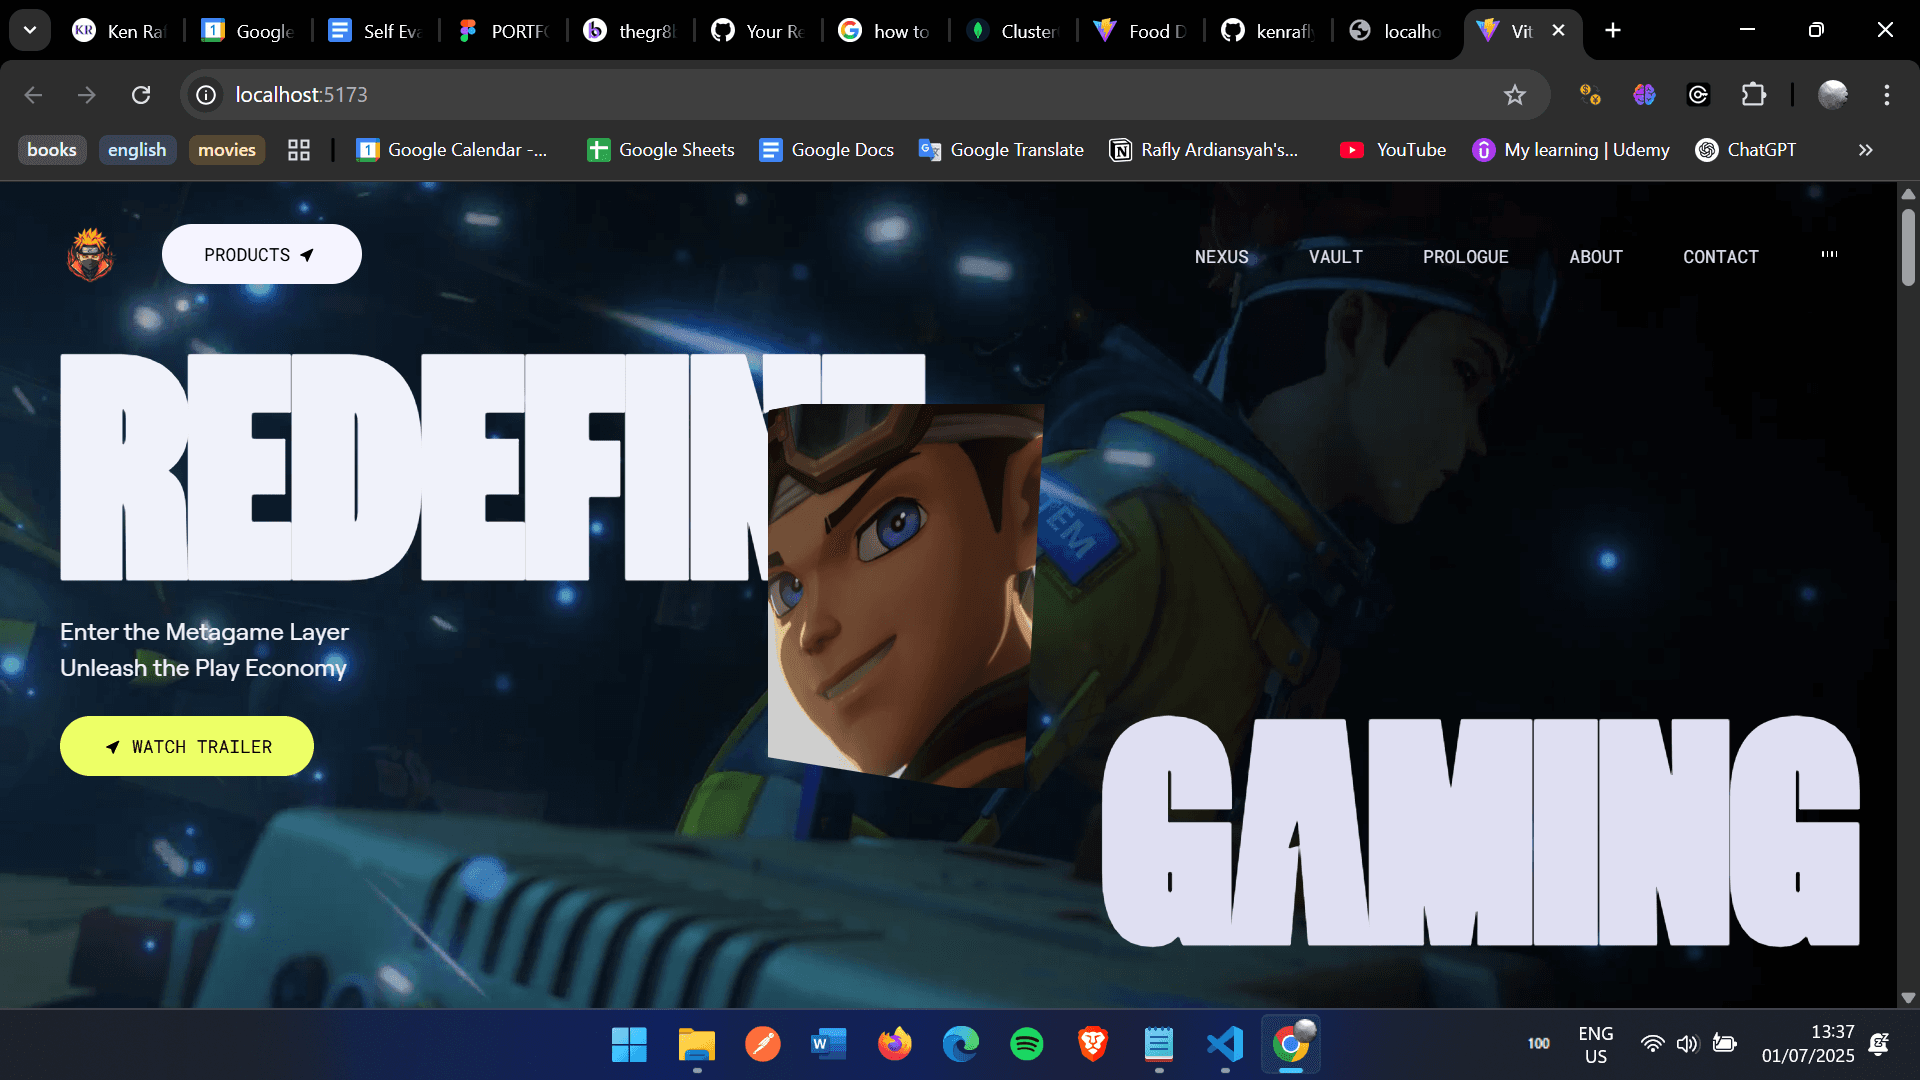
Task: Open the ChatGPT bookmark
Action: click(x=1746, y=150)
